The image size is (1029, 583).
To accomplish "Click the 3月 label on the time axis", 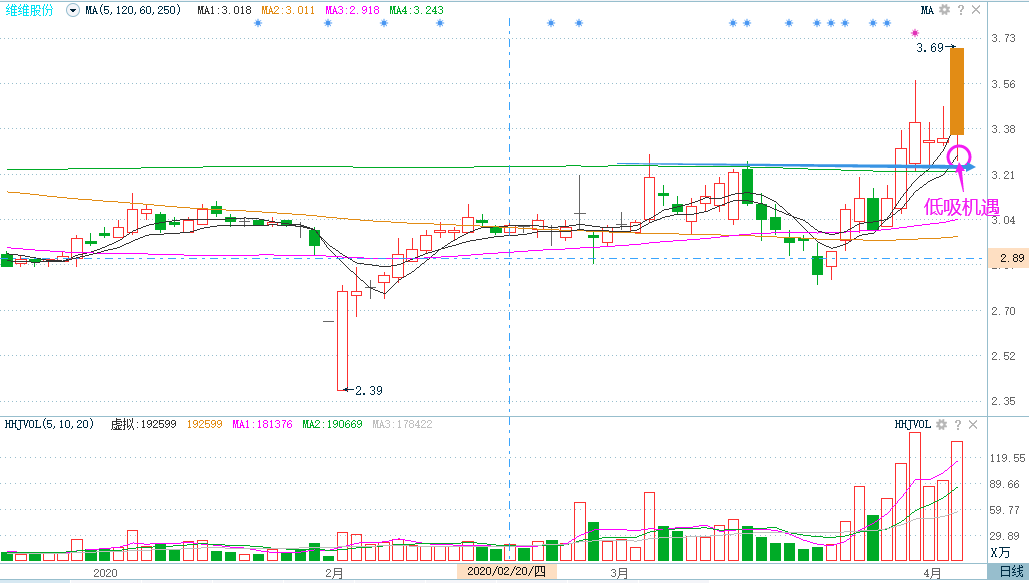I will point(619,573).
